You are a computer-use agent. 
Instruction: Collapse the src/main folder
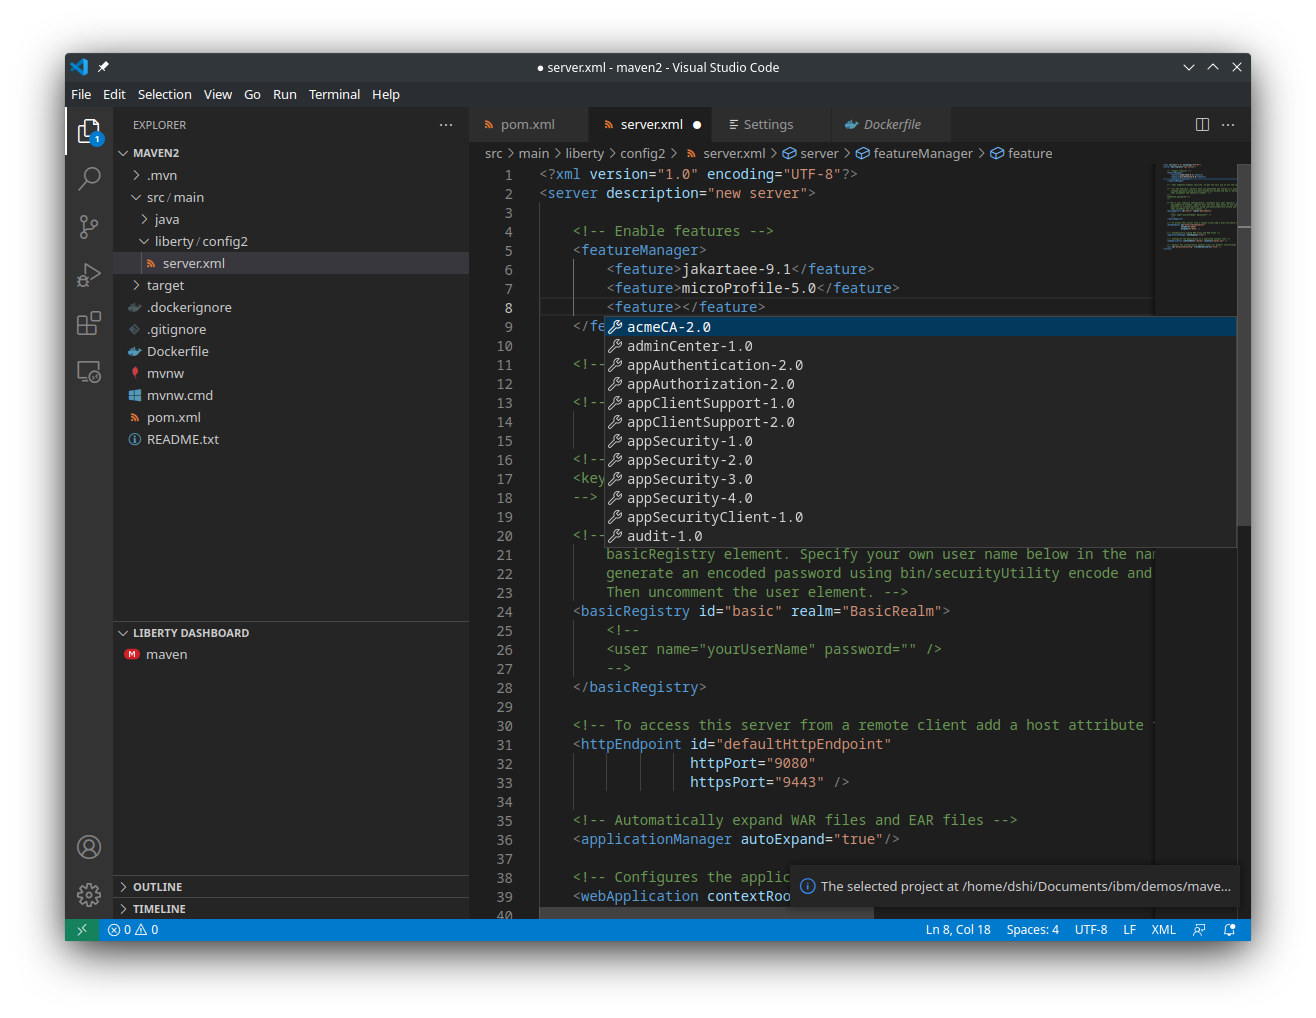pos(137,197)
